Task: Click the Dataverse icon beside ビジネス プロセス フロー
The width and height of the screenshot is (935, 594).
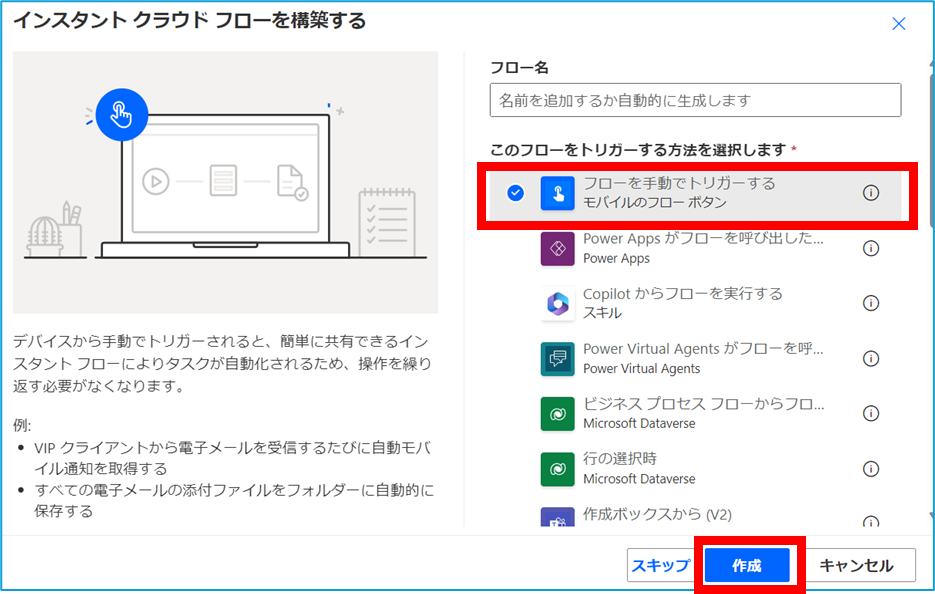Action: click(558, 414)
